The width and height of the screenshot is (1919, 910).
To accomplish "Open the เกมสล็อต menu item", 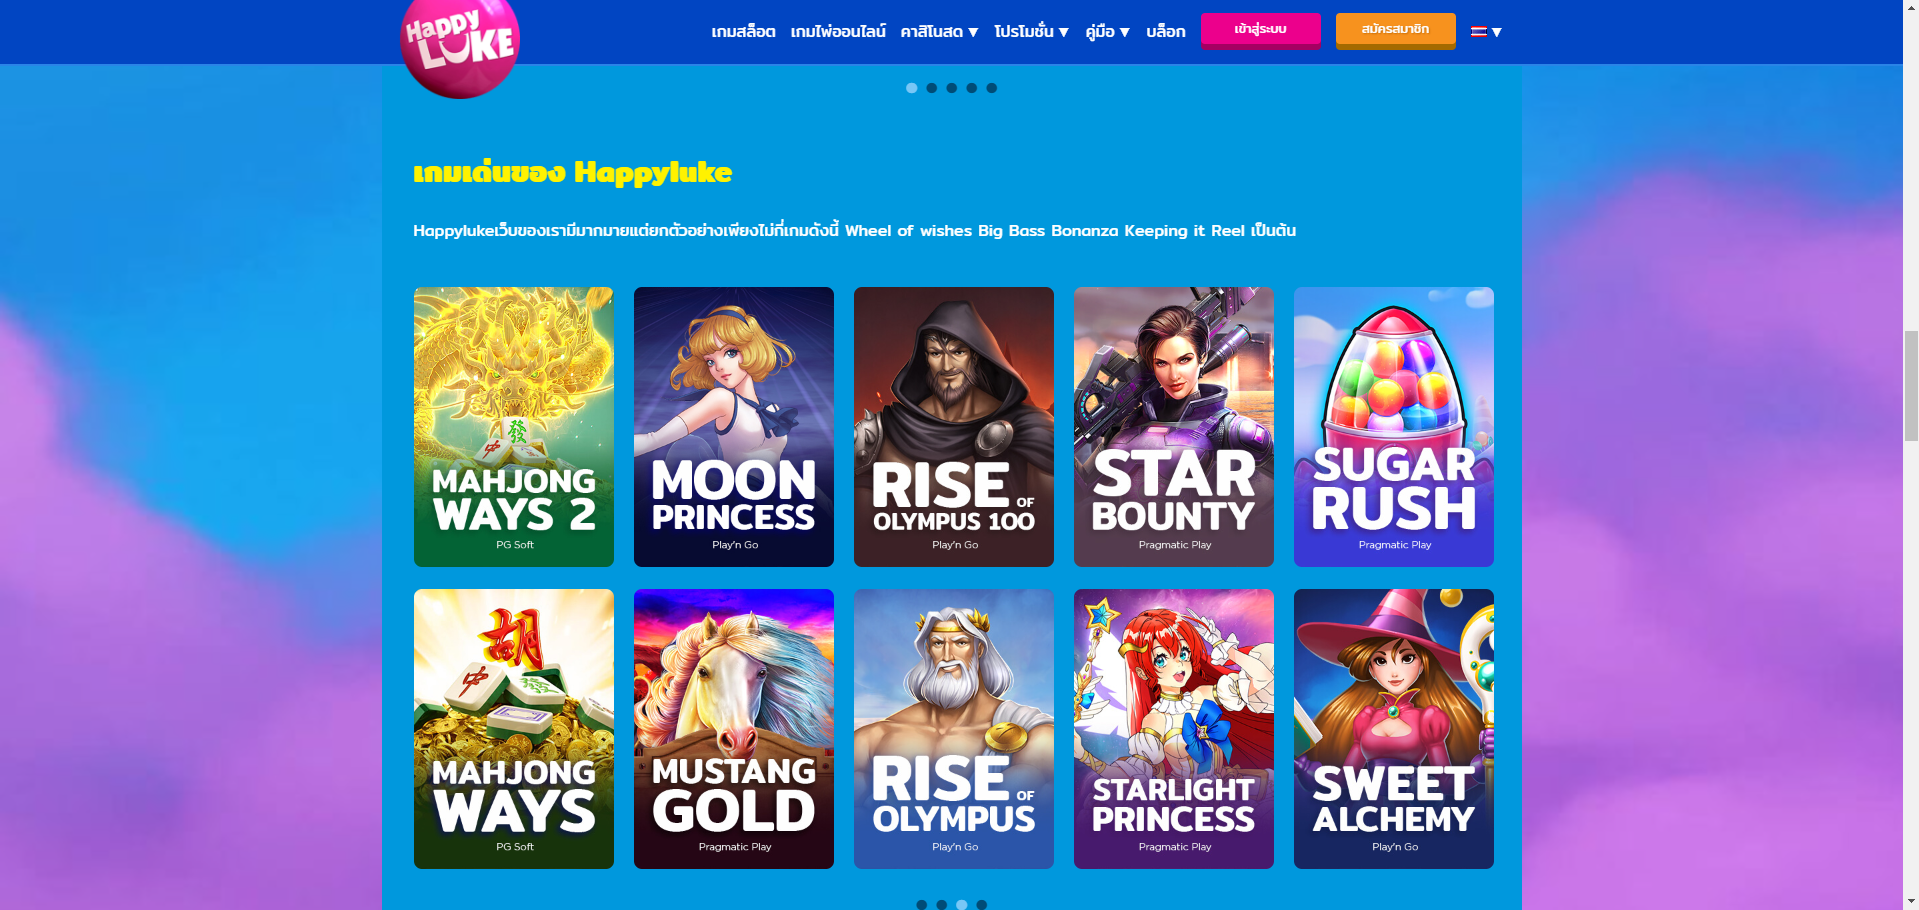I will click(x=743, y=32).
